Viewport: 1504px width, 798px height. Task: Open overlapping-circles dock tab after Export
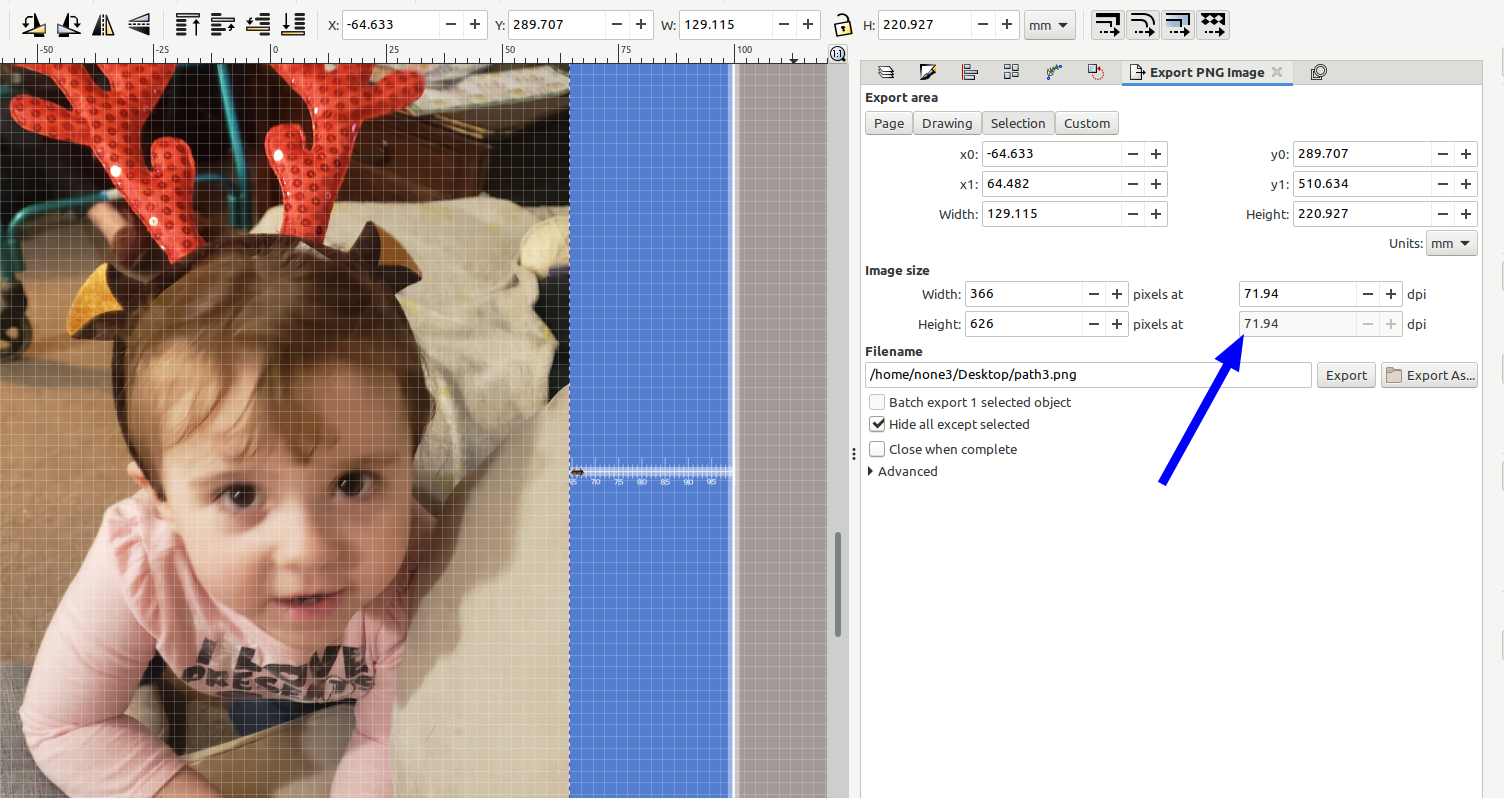[1318, 72]
